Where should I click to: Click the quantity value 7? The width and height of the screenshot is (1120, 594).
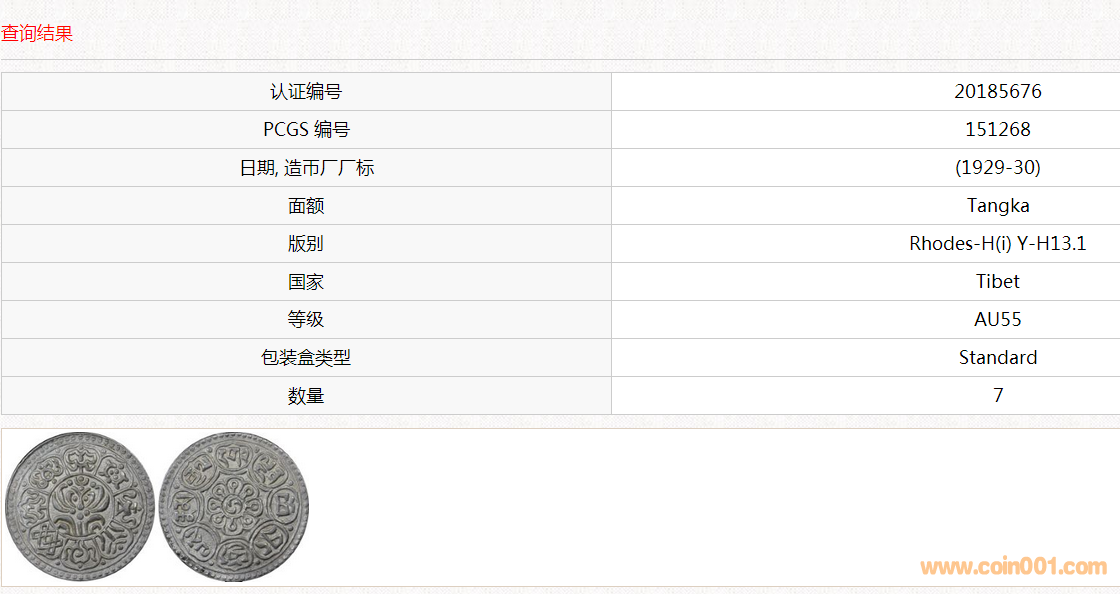pyautogui.click(x=997, y=396)
